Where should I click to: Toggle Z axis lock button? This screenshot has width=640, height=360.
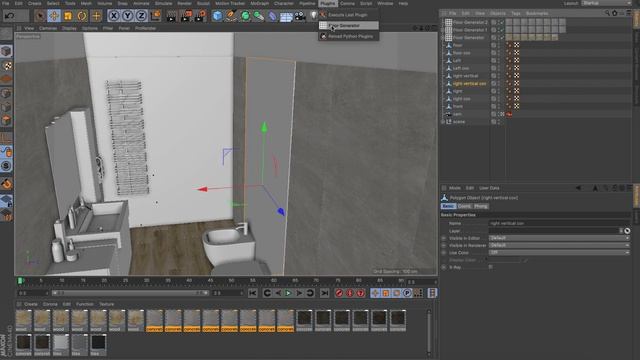142,16
